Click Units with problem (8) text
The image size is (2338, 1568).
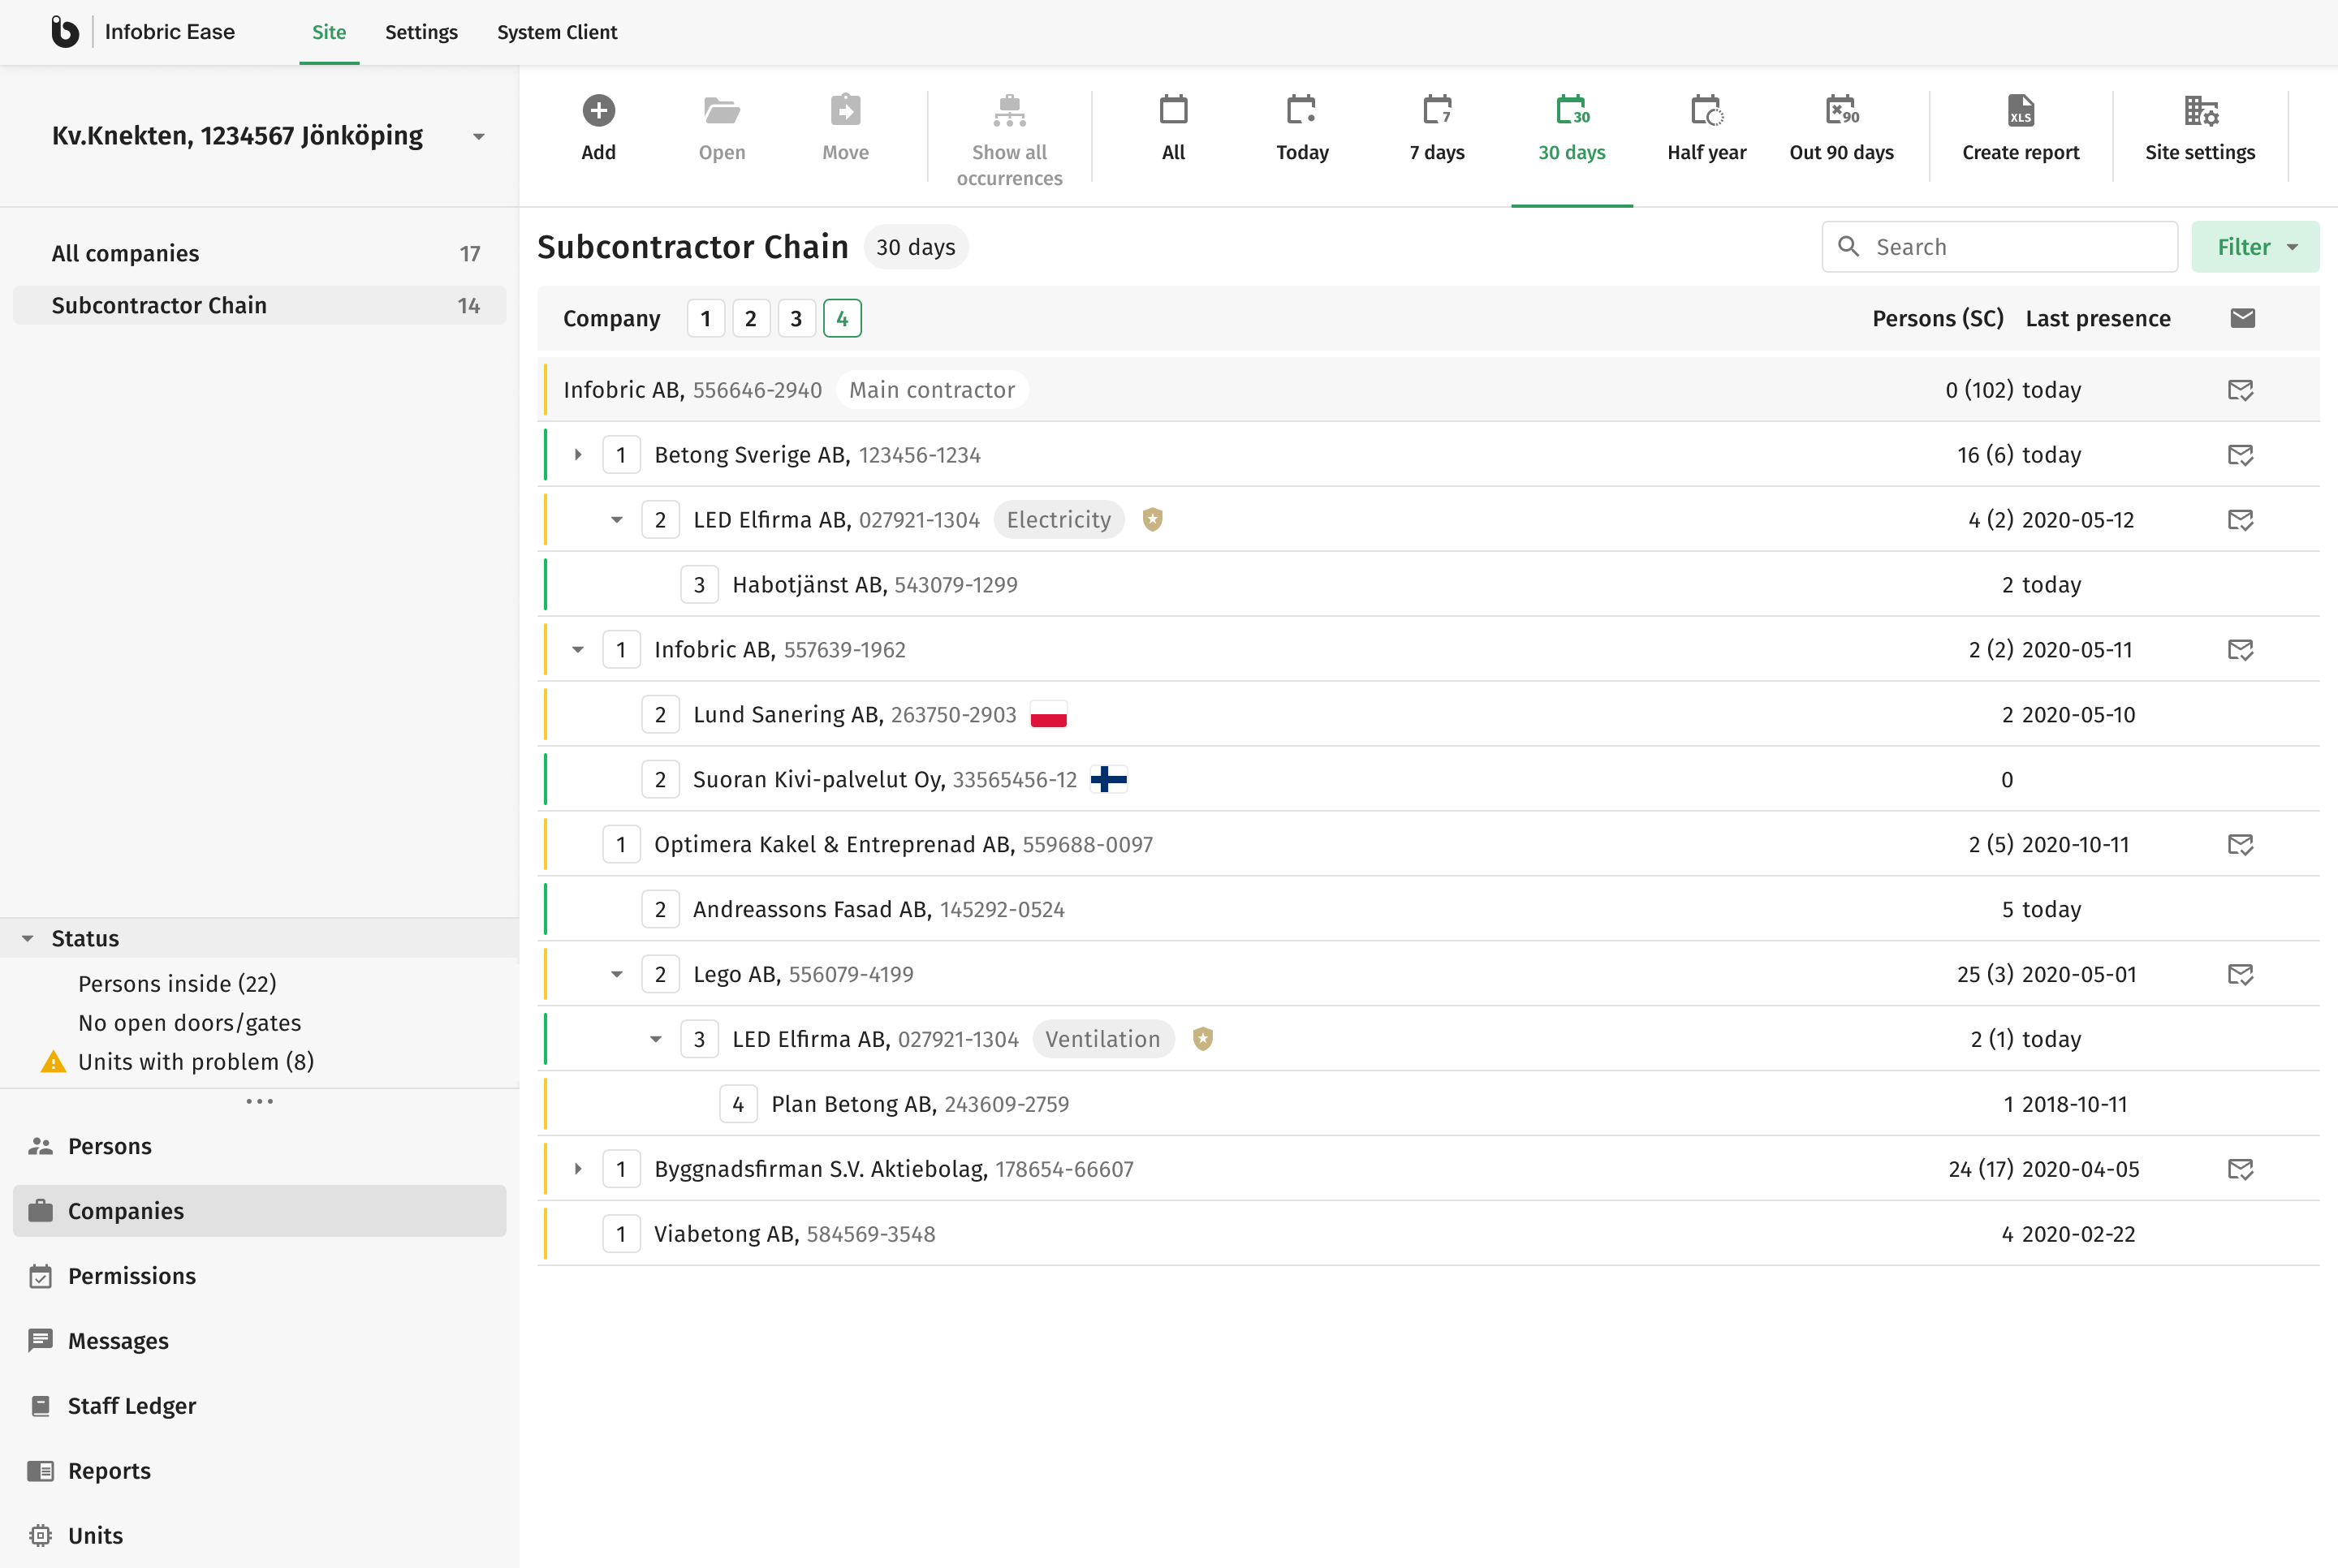pos(196,1062)
